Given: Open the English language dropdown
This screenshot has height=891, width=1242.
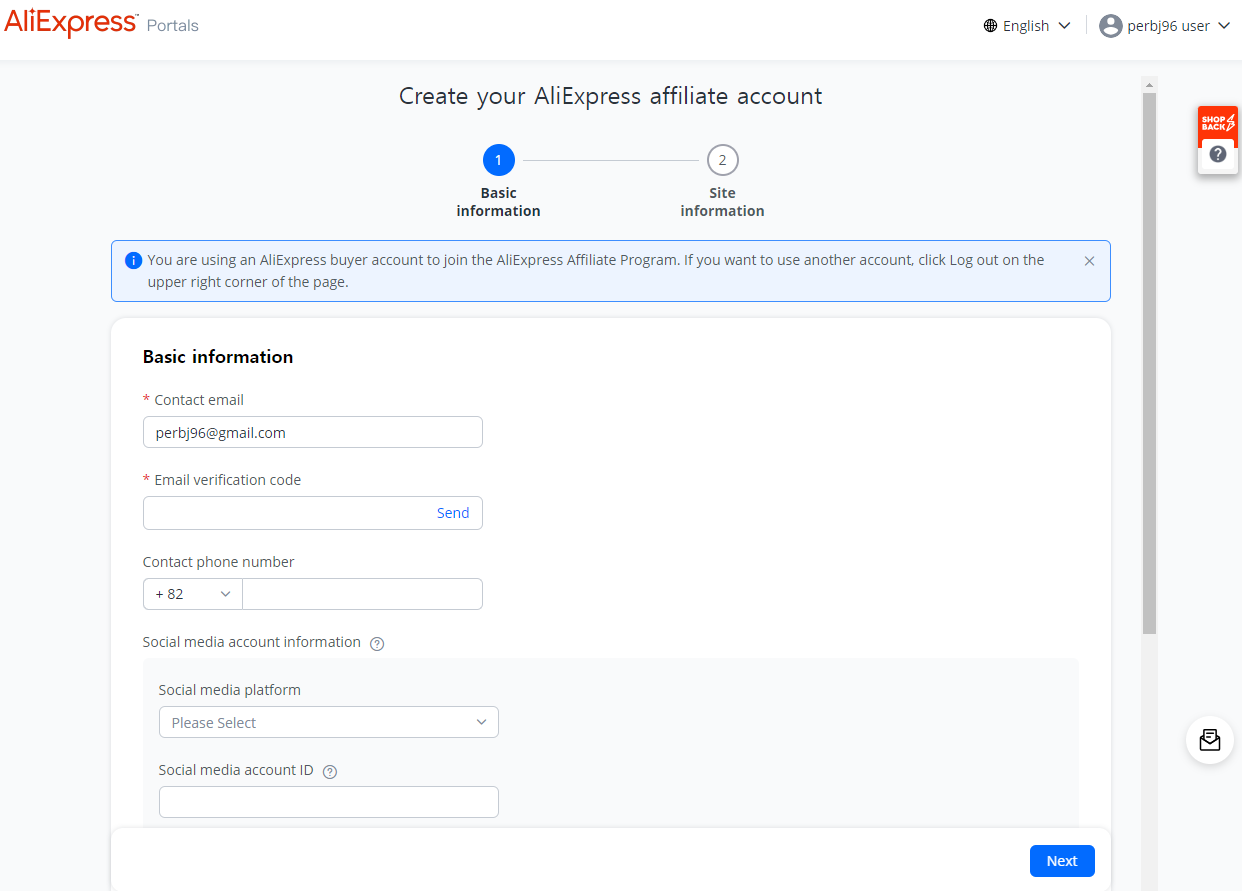Looking at the screenshot, I should tap(1027, 26).
